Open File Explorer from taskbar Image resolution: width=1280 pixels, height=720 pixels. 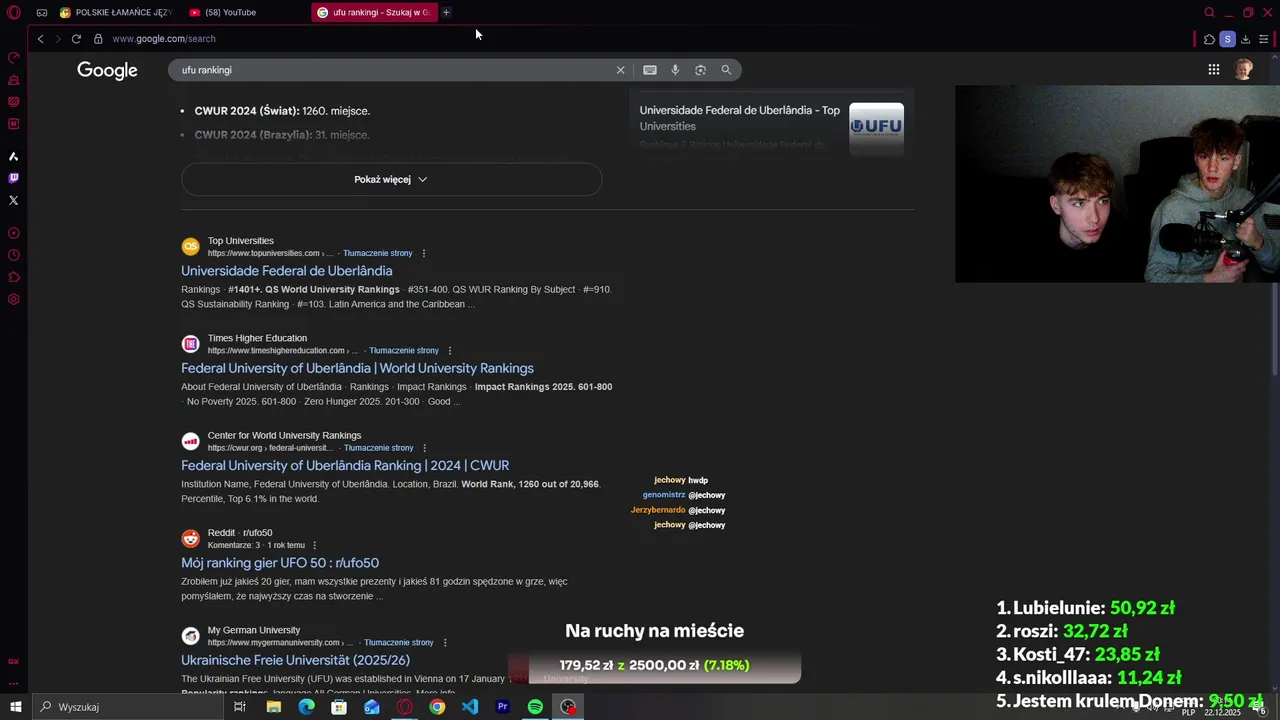point(273,707)
